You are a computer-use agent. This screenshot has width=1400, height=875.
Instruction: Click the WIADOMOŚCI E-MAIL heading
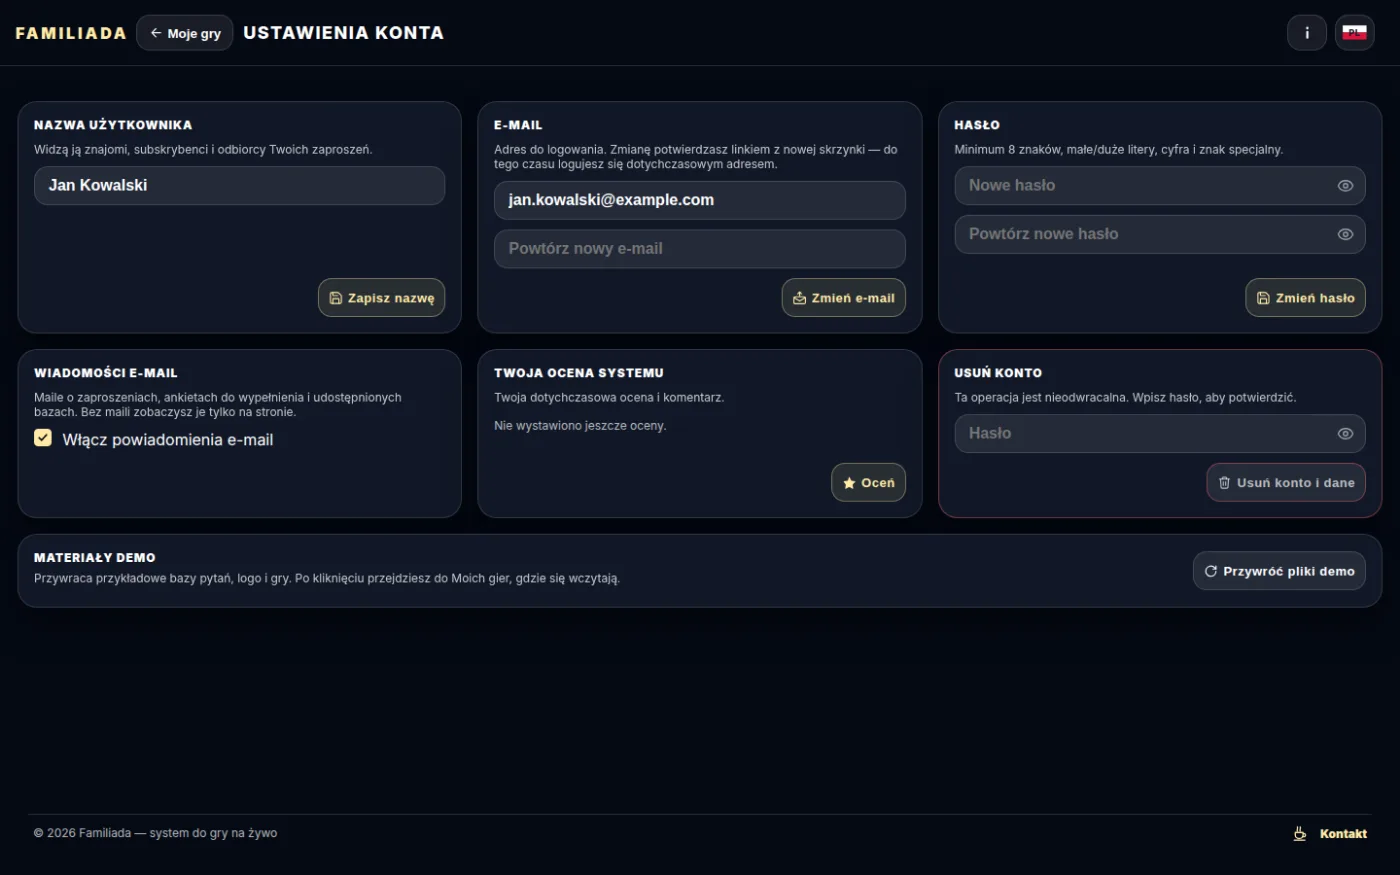tap(106, 373)
